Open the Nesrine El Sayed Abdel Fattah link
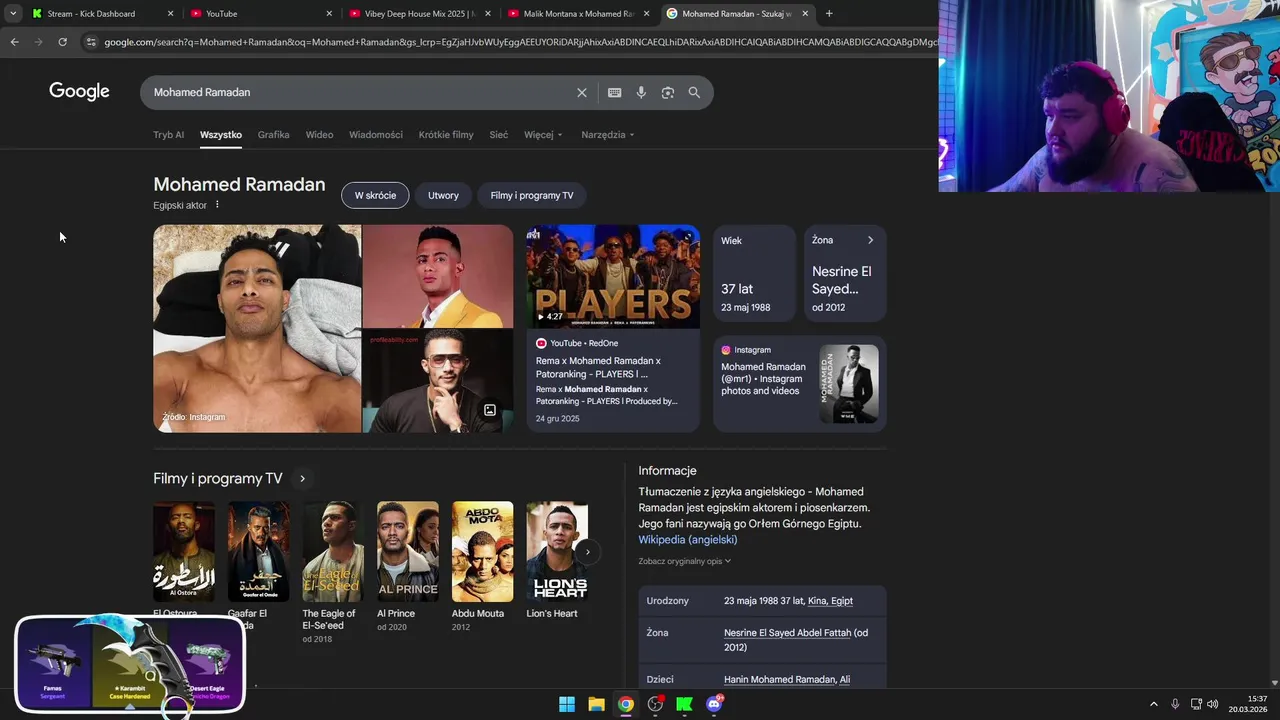Viewport: 1280px width, 720px height. (x=787, y=633)
